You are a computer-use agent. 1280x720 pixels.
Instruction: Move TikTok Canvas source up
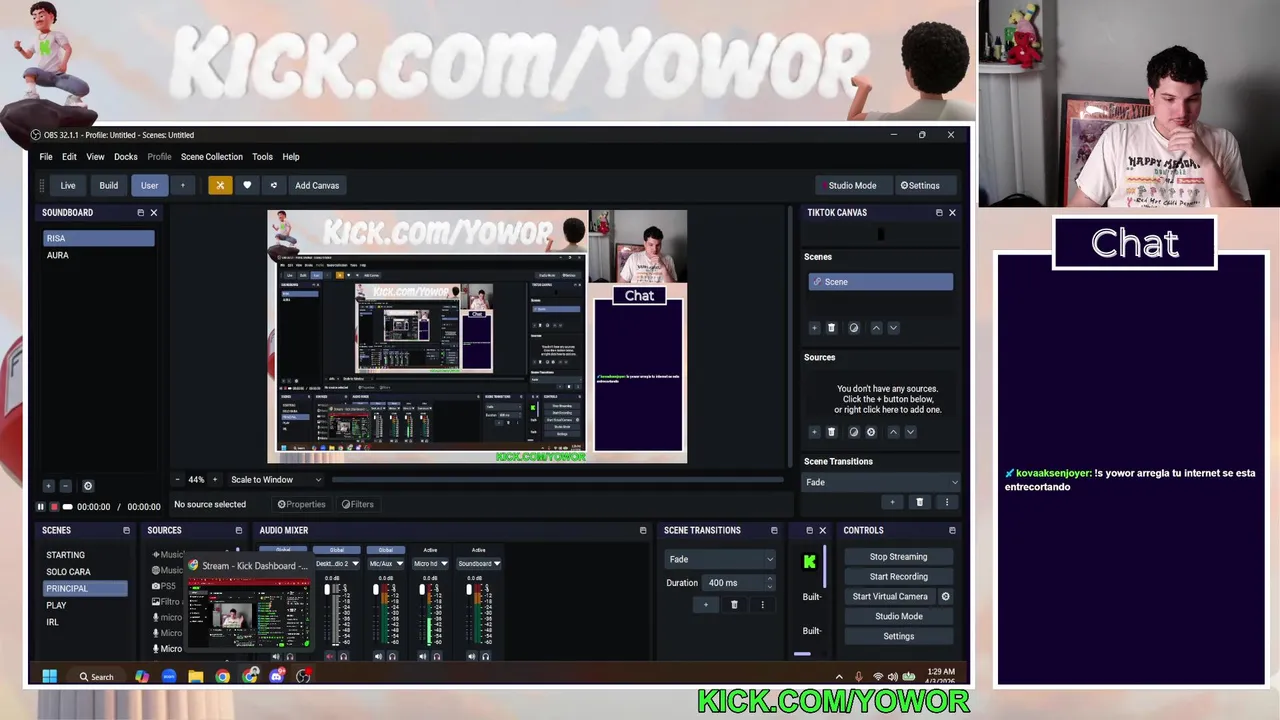(x=893, y=432)
